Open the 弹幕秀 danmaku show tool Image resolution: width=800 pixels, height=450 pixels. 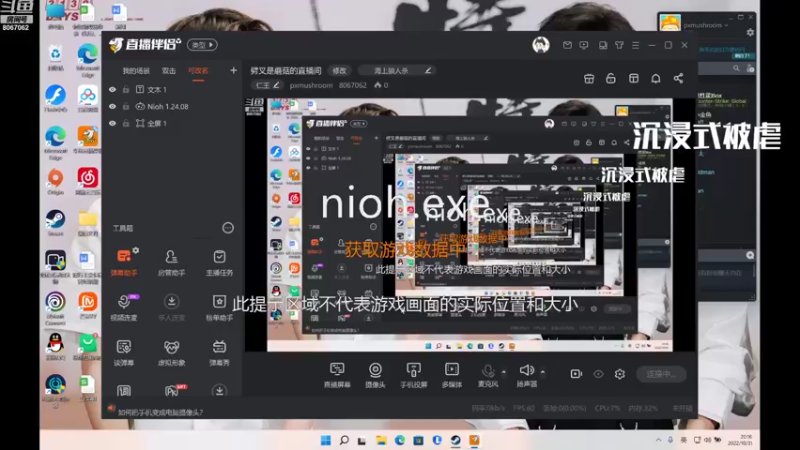click(x=219, y=353)
